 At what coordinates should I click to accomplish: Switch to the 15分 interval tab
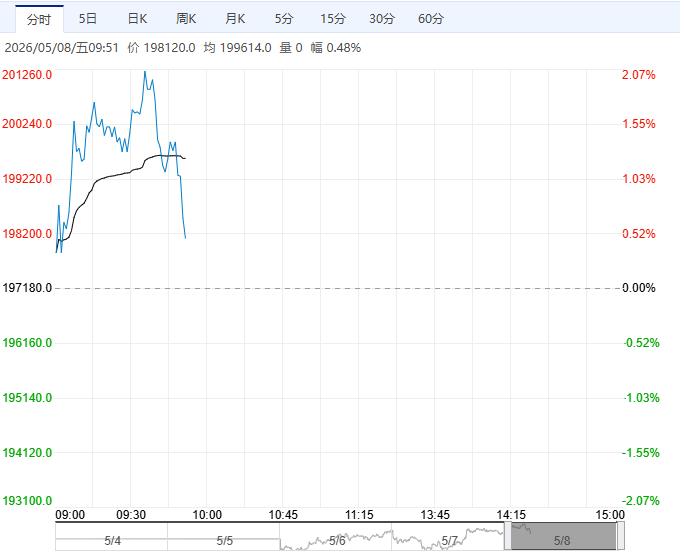click(333, 19)
